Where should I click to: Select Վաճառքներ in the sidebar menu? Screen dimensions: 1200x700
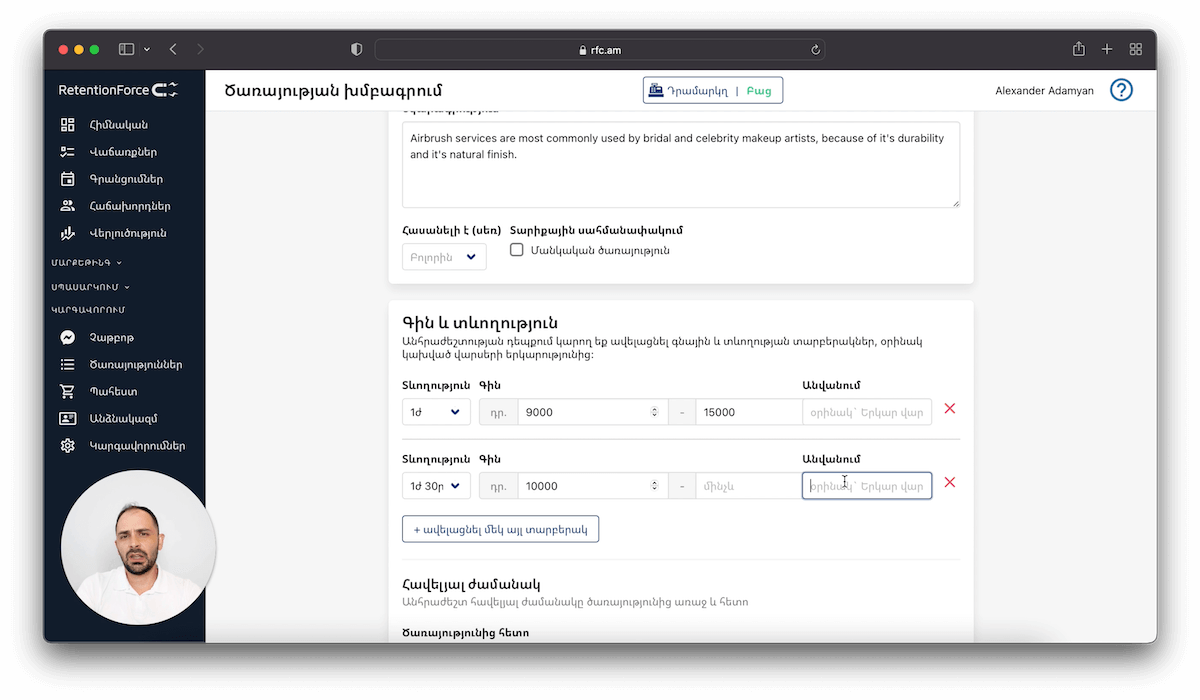click(x=123, y=152)
